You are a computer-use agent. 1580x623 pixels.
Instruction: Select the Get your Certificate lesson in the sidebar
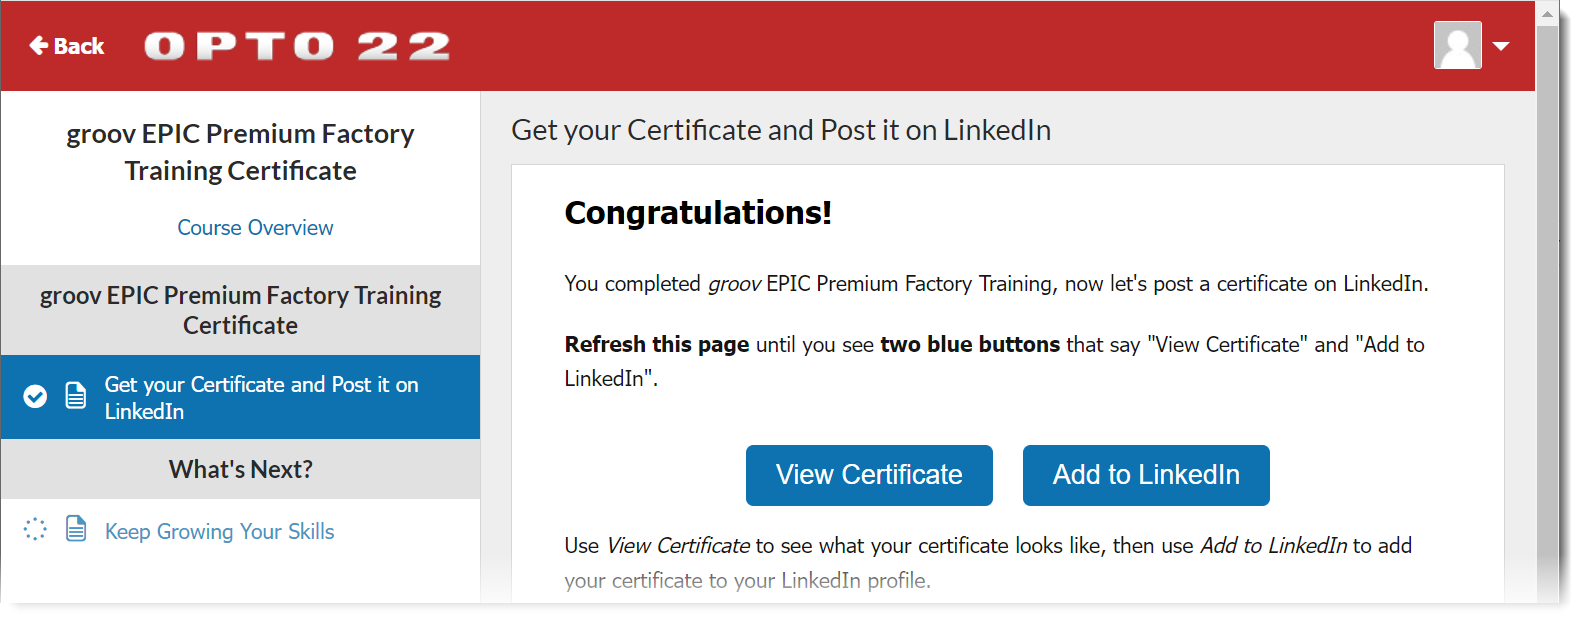[x=260, y=397]
